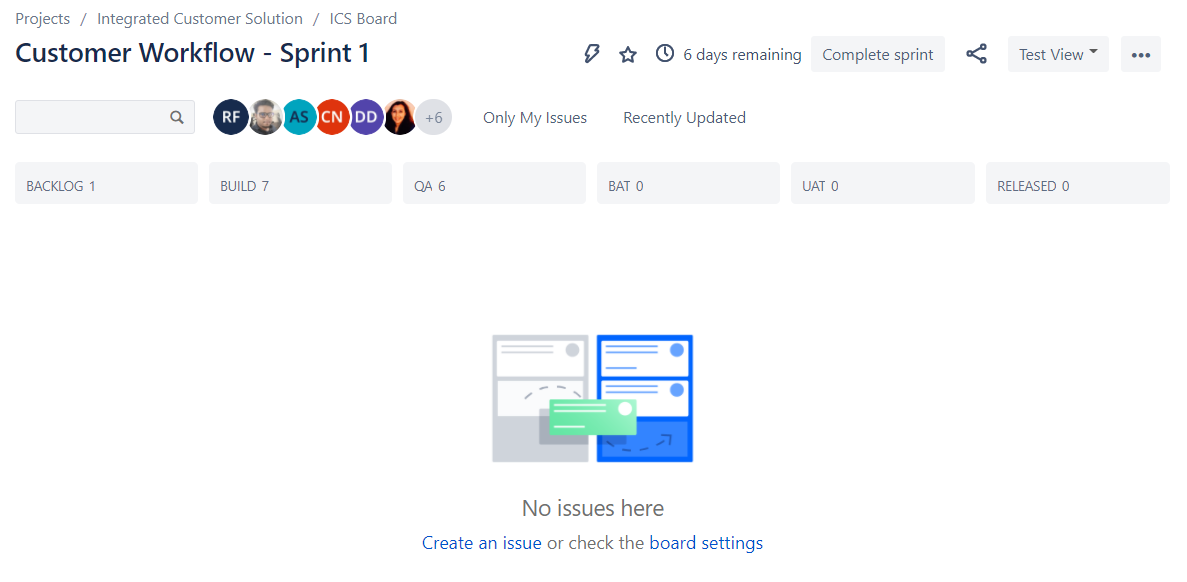The image size is (1187, 582).
Task: Focus the board search input field
Action: [104, 117]
